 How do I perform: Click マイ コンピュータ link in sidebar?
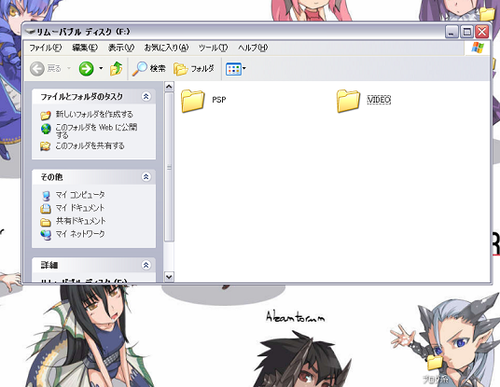click(80, 195)
